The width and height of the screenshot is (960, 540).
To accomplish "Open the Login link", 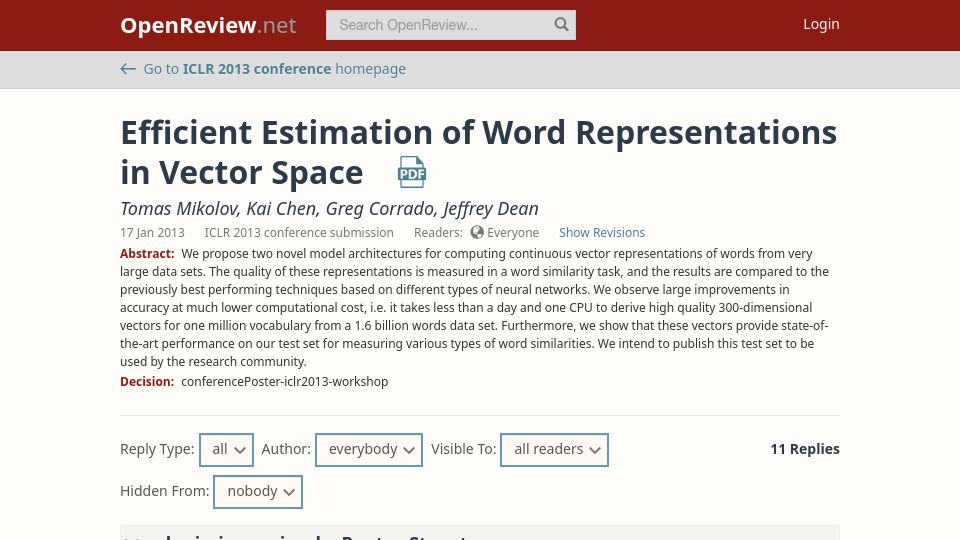I will [821, 24].
